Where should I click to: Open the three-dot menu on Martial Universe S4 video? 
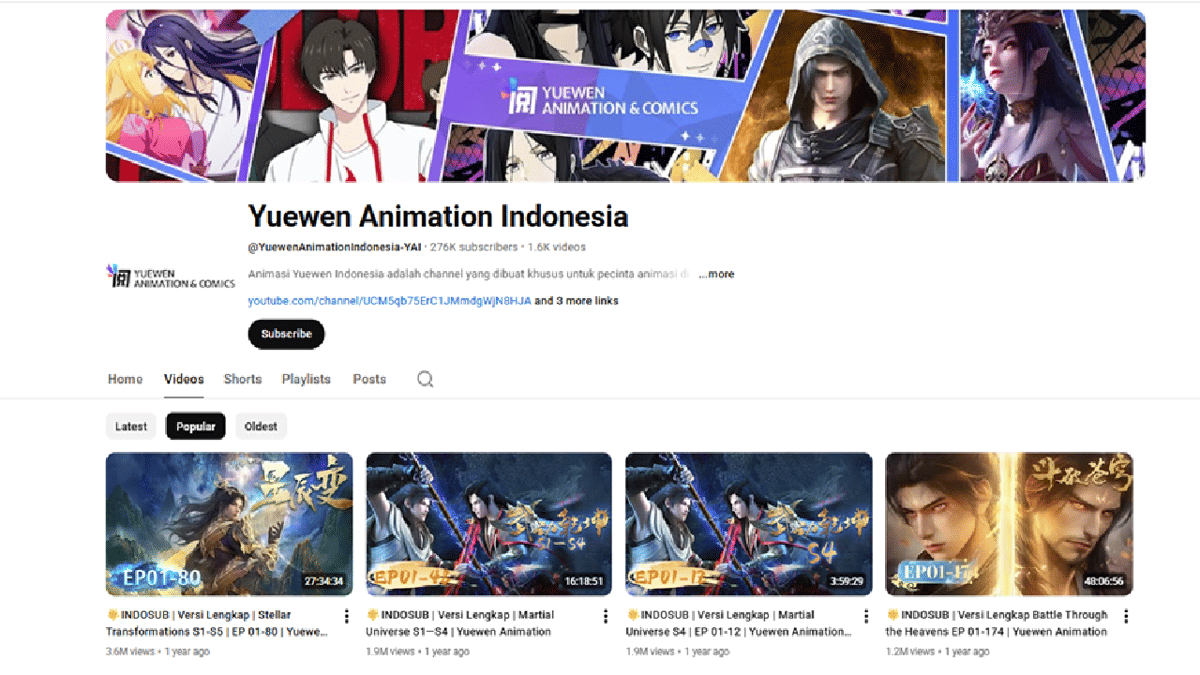[x=866, y=616]
